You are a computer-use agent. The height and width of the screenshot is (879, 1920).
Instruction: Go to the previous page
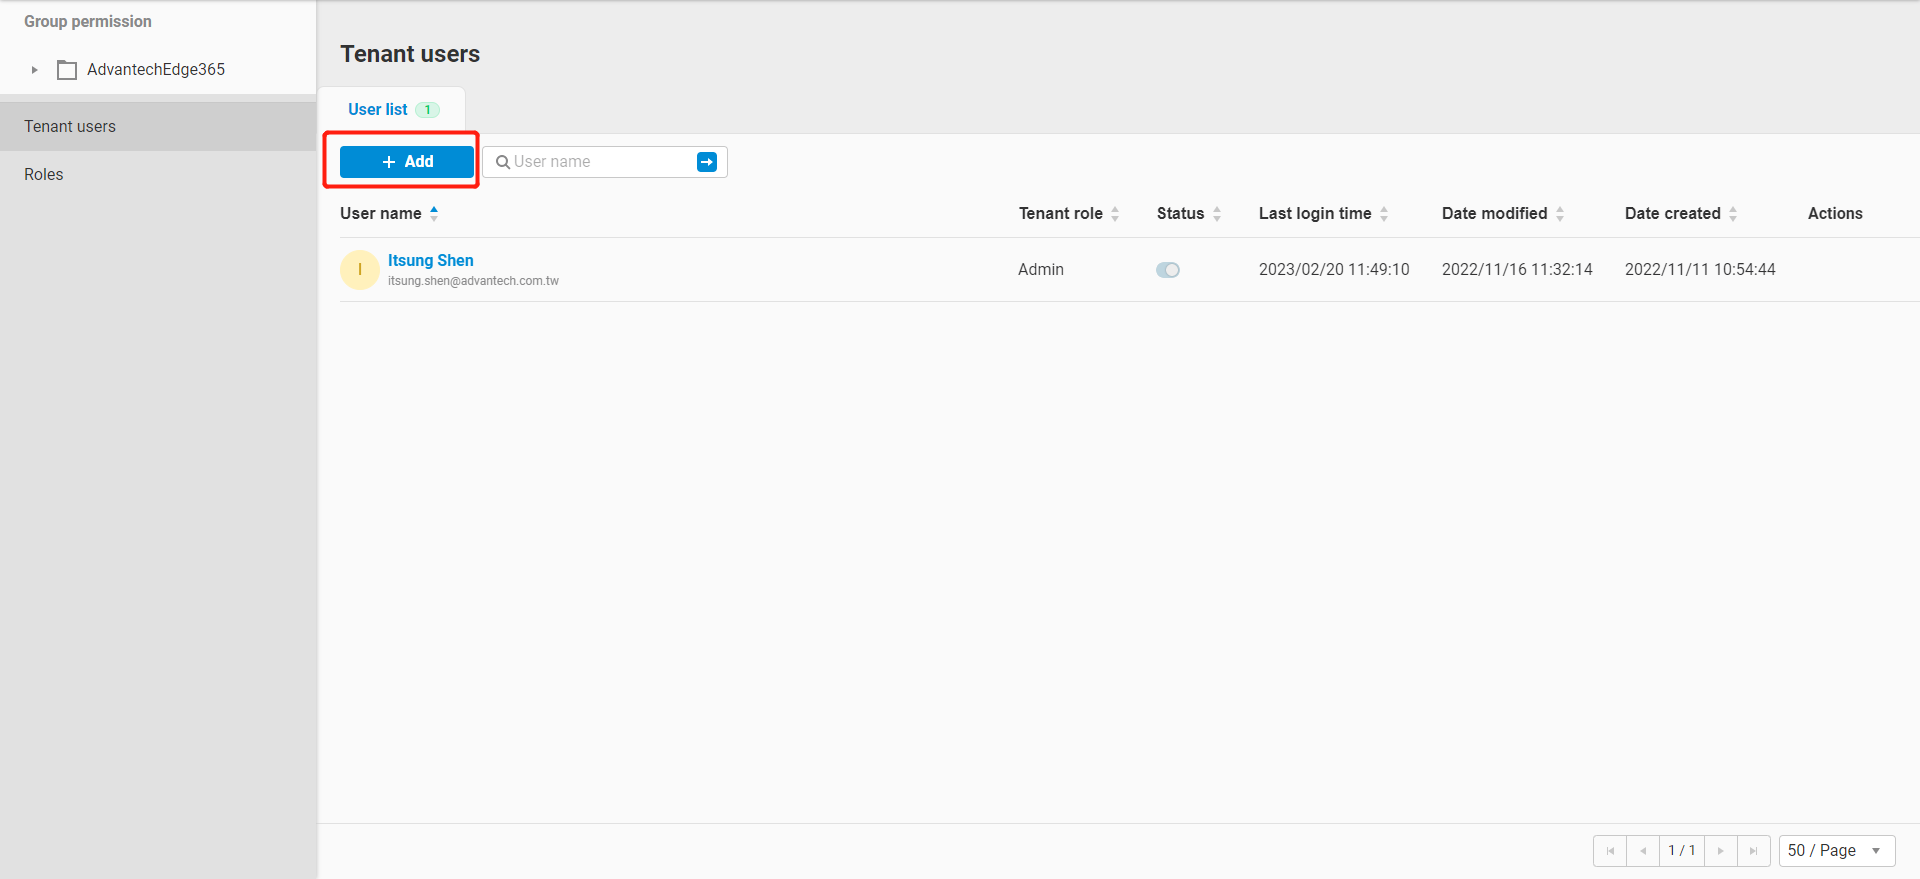click(x=1643, y=851)
